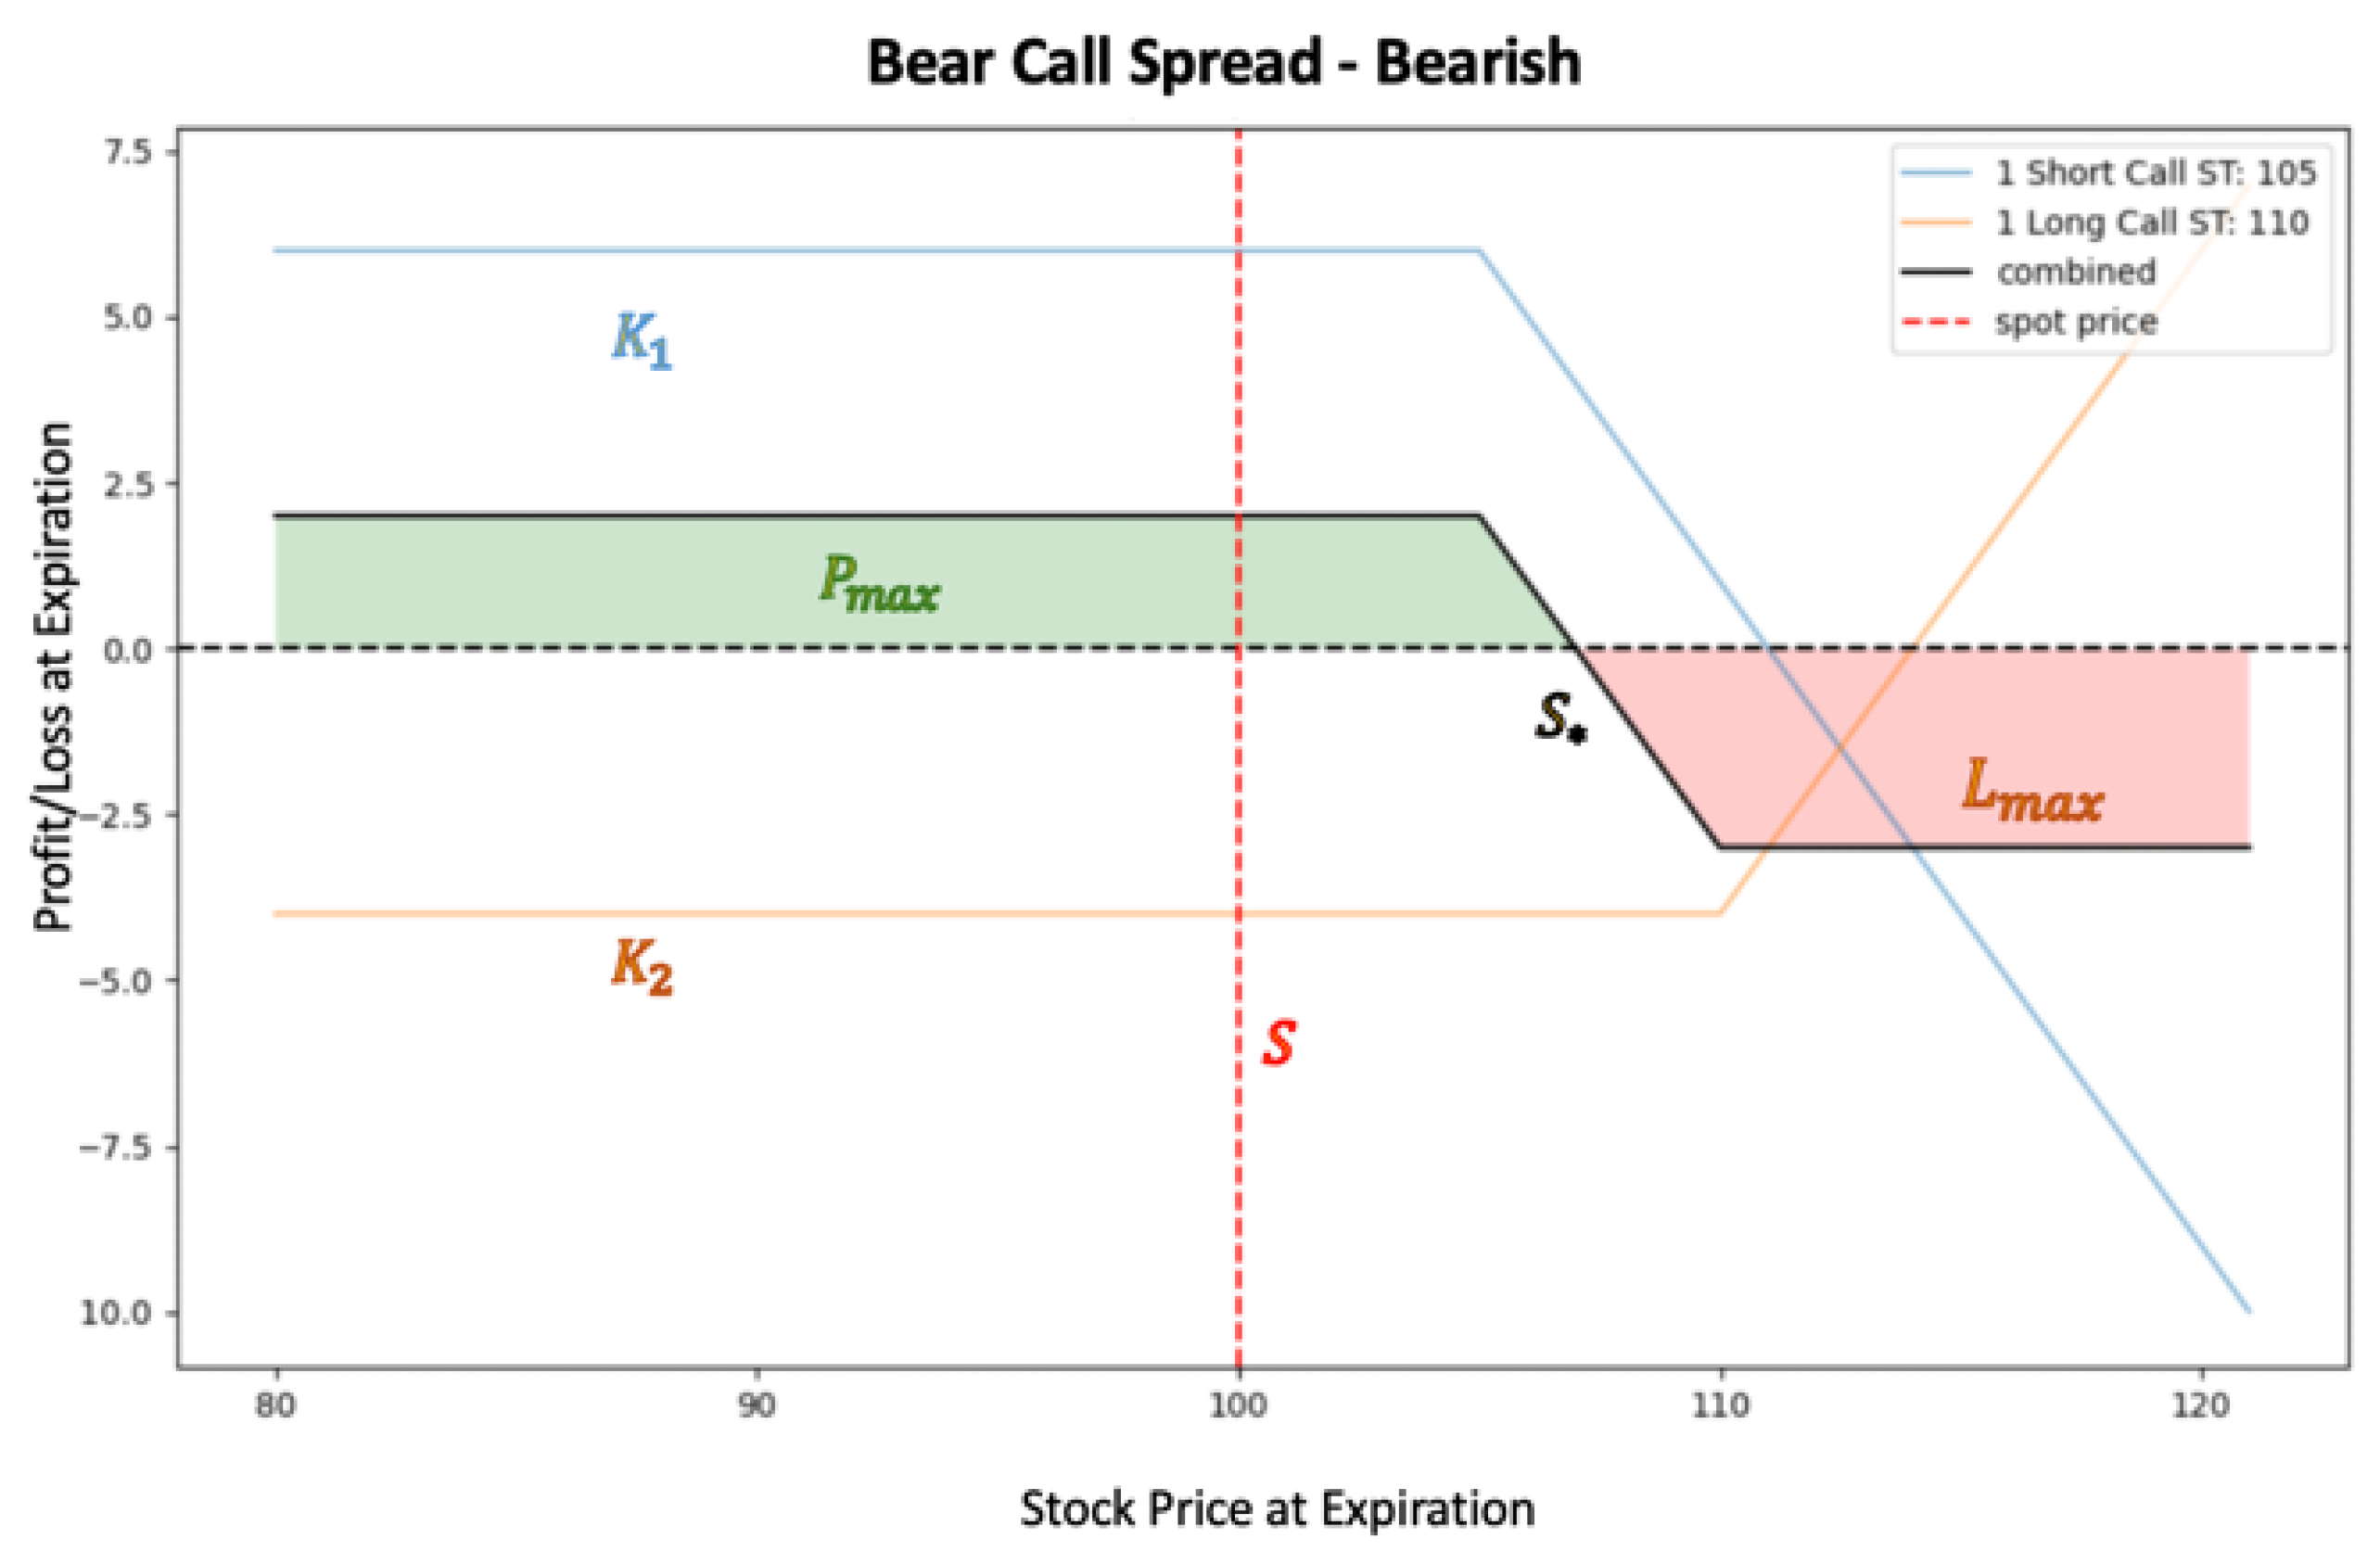Click the x-axis tick label 80
Viewport: 2380px width, 1564px height.
click(x=275, y=1405)
